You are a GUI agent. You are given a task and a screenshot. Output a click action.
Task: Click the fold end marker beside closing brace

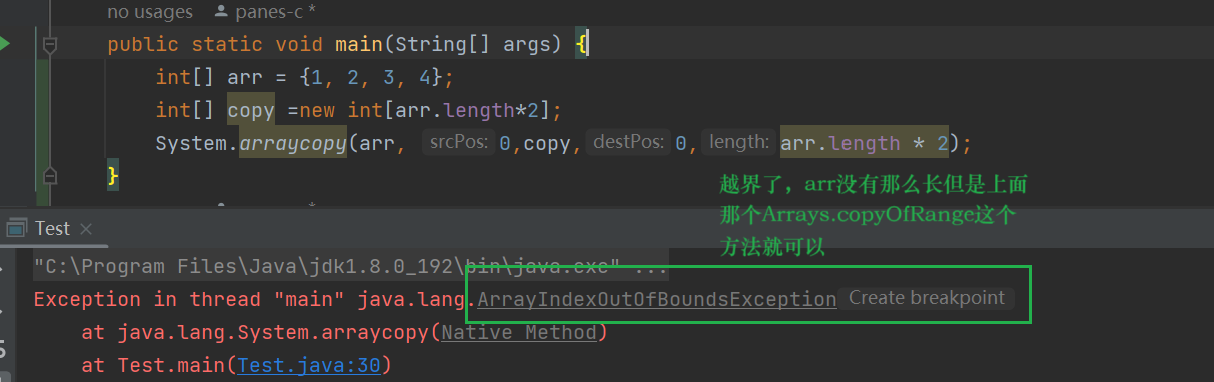tap(50, 176)
